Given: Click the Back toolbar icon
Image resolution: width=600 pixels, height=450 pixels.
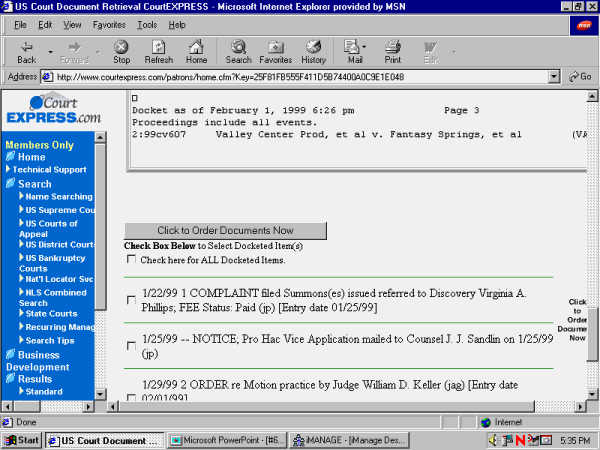Looking at the screenshot, I should point(27,51).
